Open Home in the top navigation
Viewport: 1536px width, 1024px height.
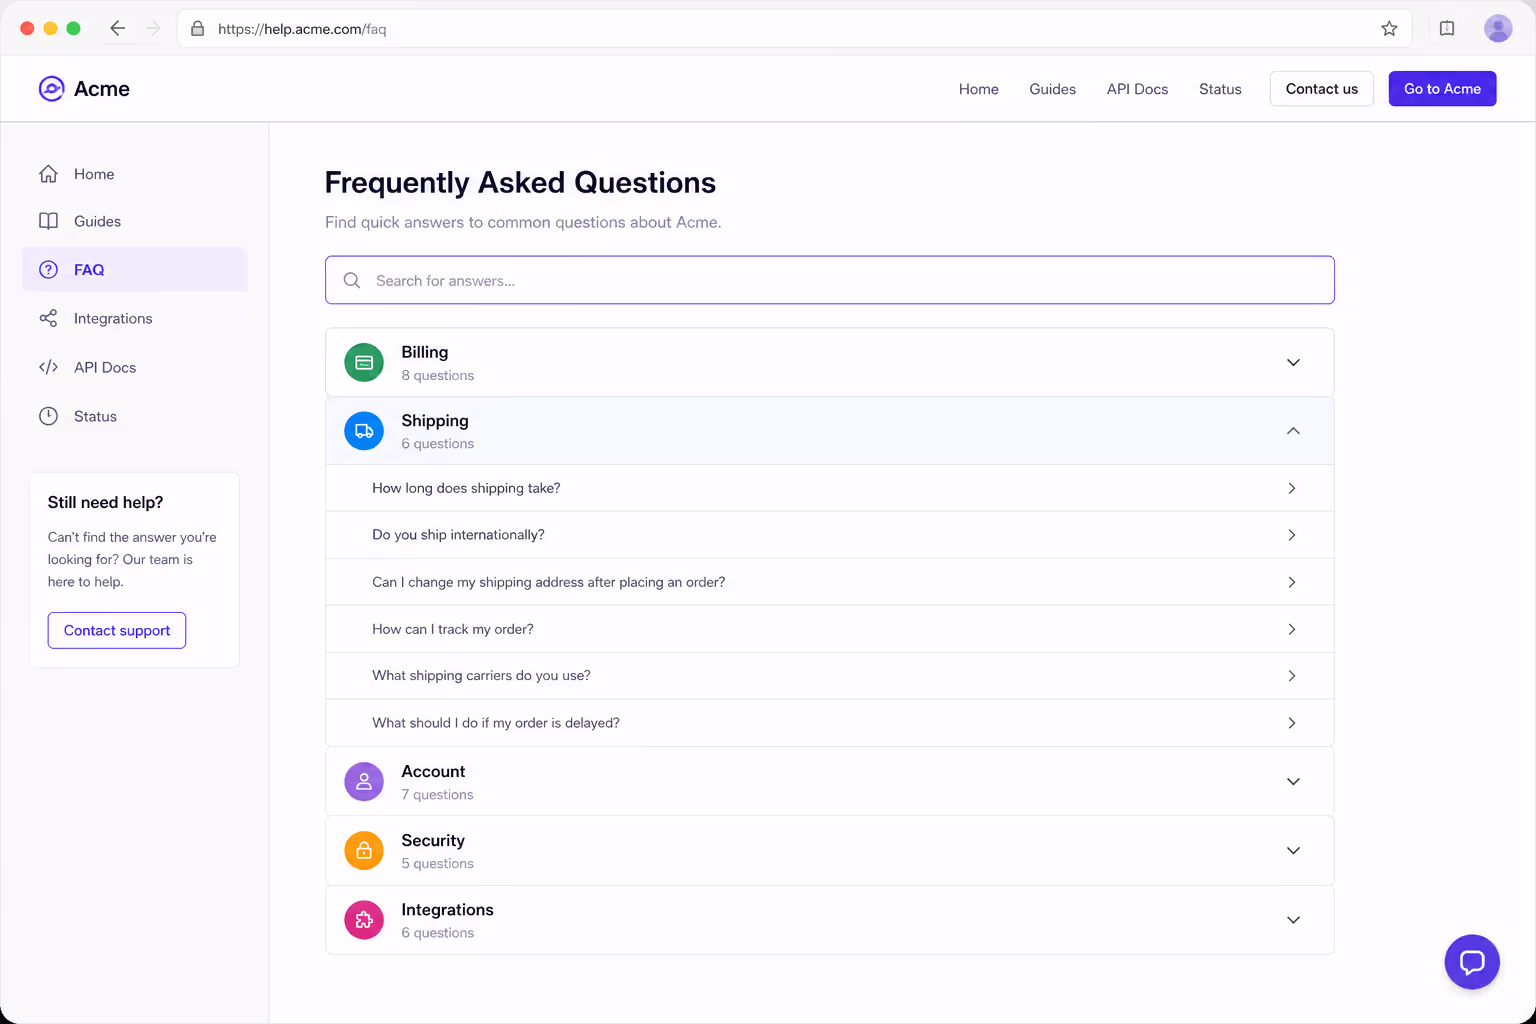978,89
